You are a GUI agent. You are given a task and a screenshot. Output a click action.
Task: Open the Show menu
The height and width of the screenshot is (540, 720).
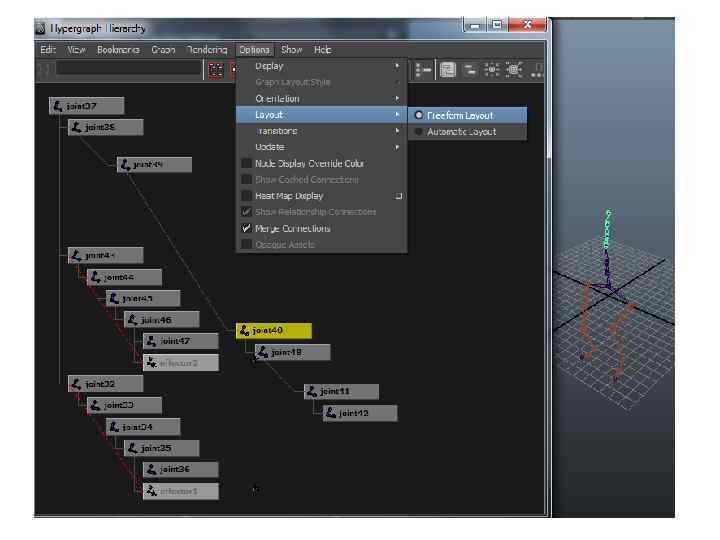coord(292,50)
